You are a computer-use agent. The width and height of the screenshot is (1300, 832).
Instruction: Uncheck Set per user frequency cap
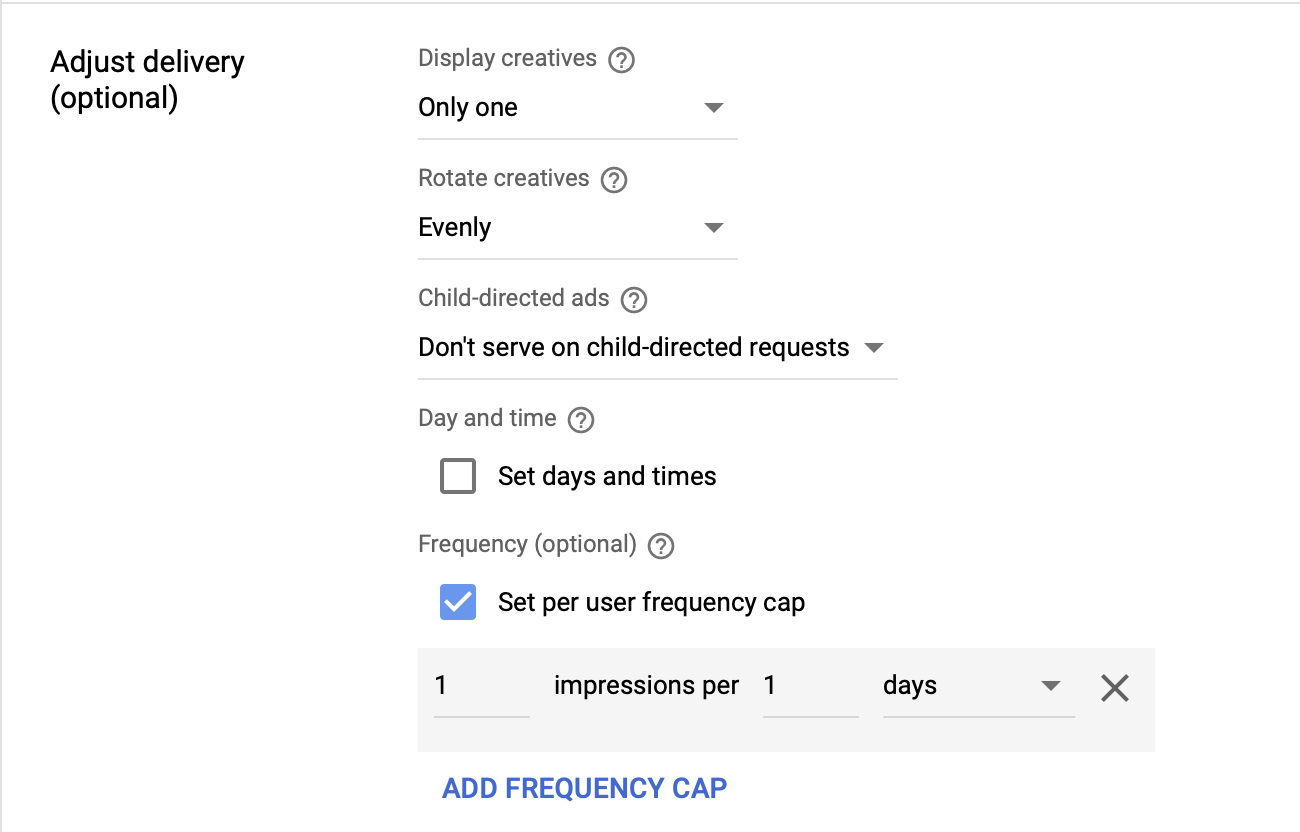point(458,602)
